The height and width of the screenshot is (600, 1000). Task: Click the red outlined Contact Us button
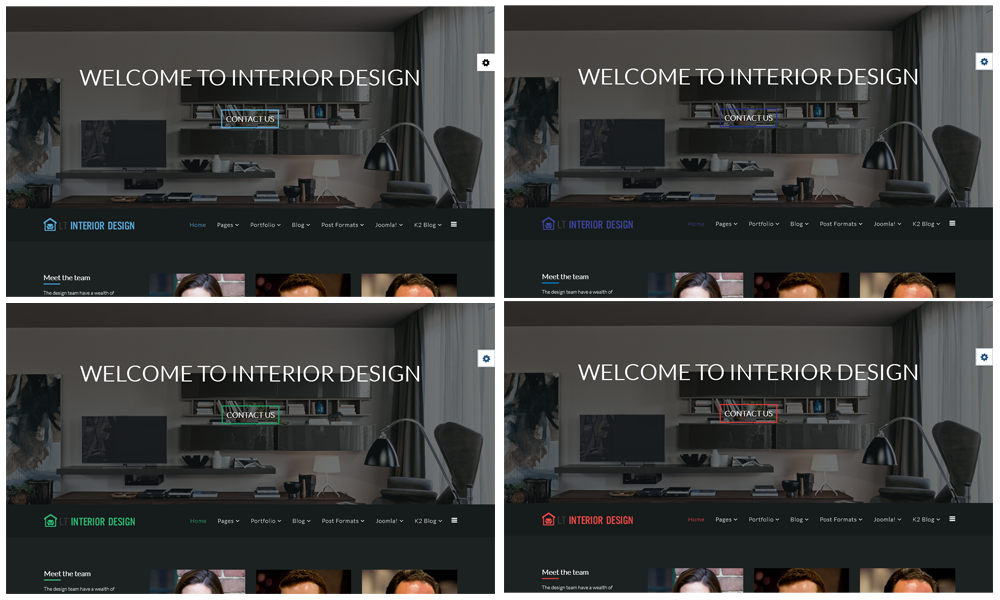tap(748, 413)
